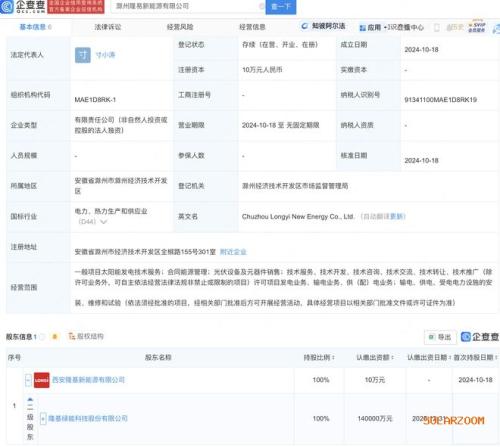
Task: Click the search box containing 滁州隆易新能源有限公司
Action: (188, 6)
